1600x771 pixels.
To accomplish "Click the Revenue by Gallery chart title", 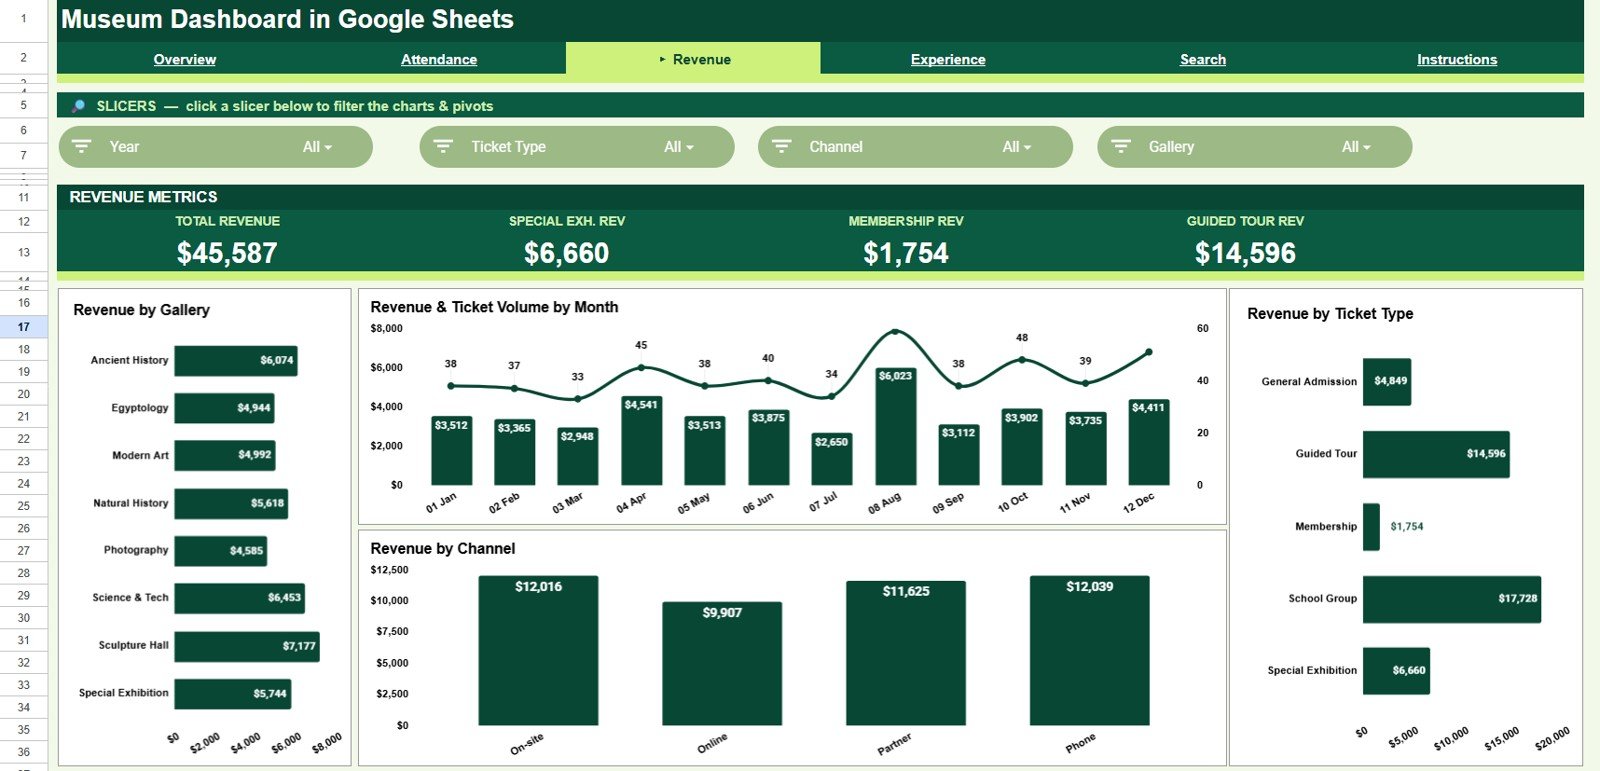I will [141, 310].
